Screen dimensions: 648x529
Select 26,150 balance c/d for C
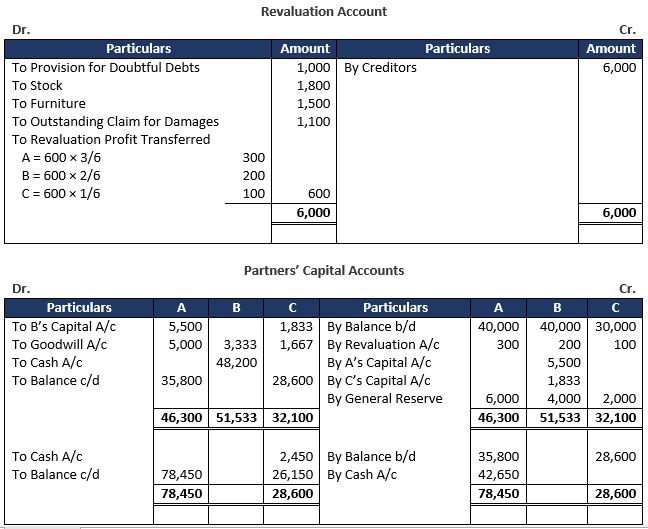(x=293, y=474)
